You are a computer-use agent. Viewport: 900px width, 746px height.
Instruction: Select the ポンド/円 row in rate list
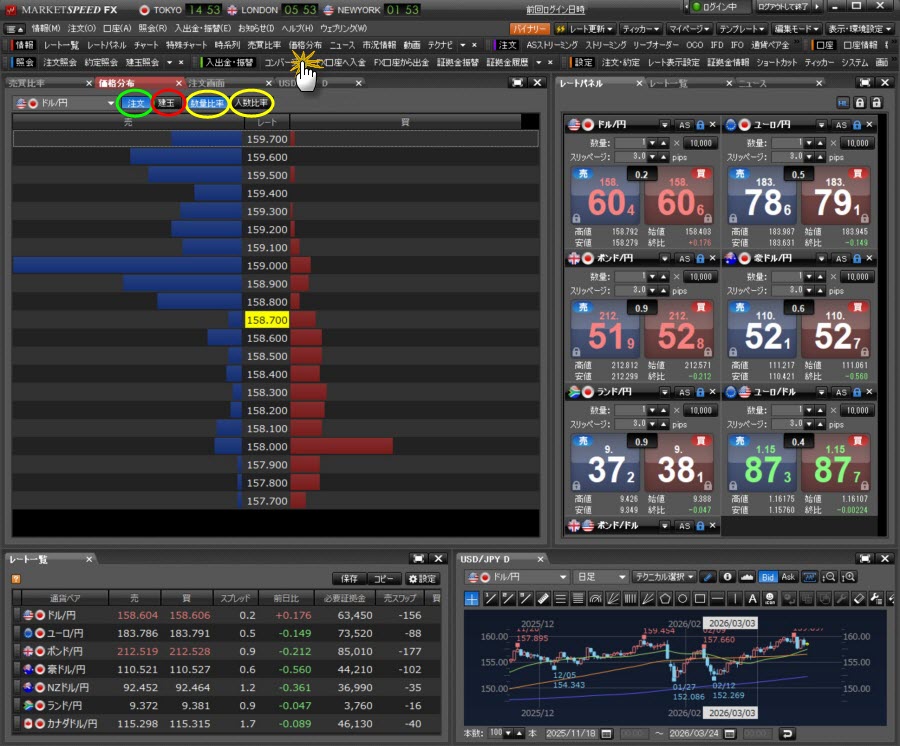tap(70, 651)
